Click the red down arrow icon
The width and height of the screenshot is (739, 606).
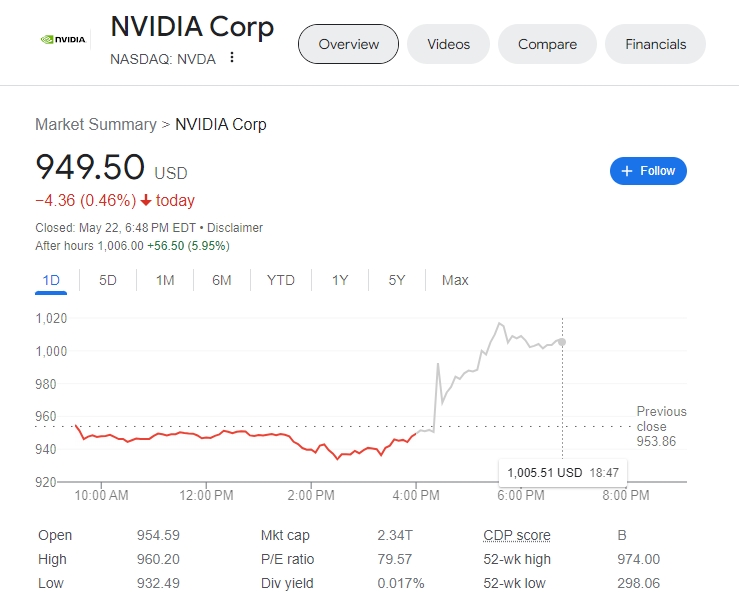coord(146,200)
